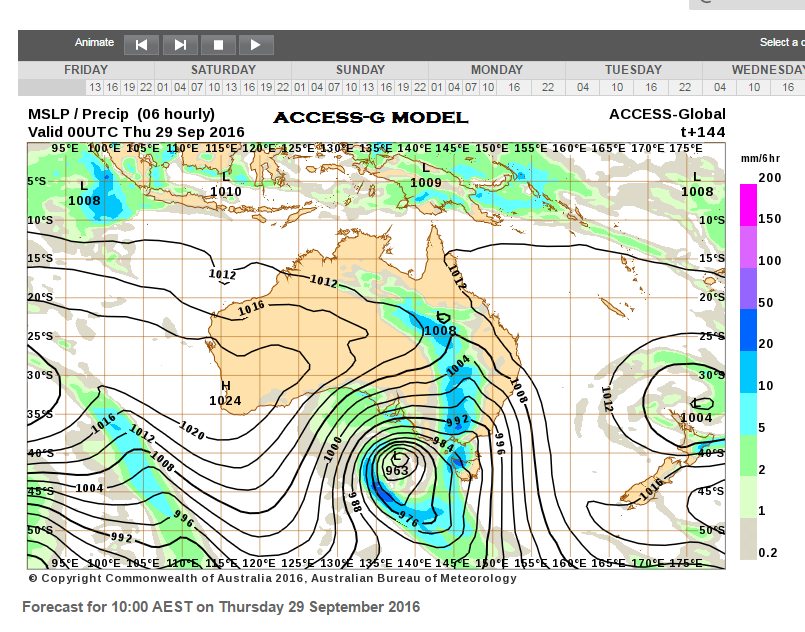Click the magenta 200 mm legend swatch
The image size is (805, 632).
[x=748, y=205]
